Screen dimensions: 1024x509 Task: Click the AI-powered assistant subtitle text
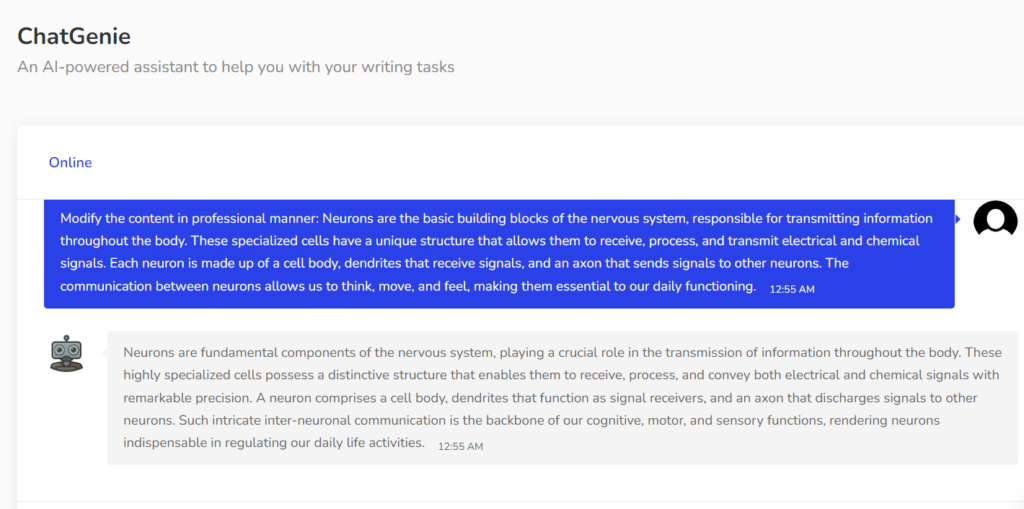click(x=236, y=67)
